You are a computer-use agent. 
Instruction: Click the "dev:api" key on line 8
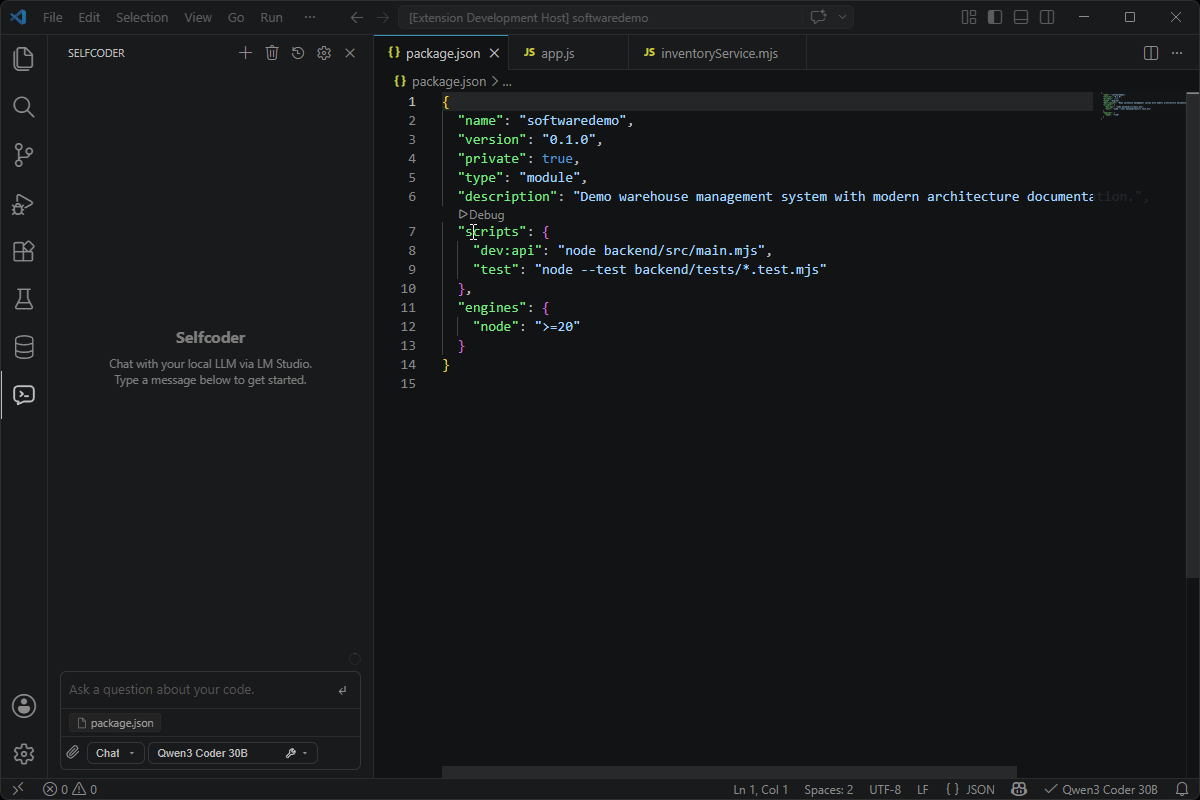(508, 250)
